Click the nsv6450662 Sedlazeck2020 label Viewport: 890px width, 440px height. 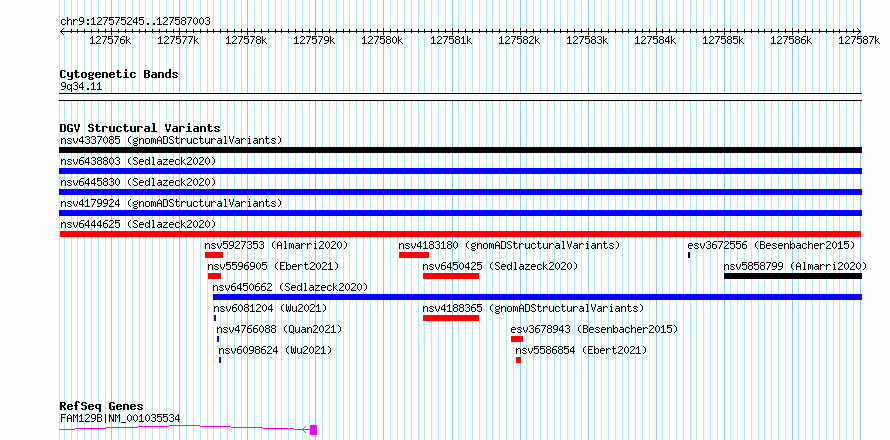[x=290, y=287]
